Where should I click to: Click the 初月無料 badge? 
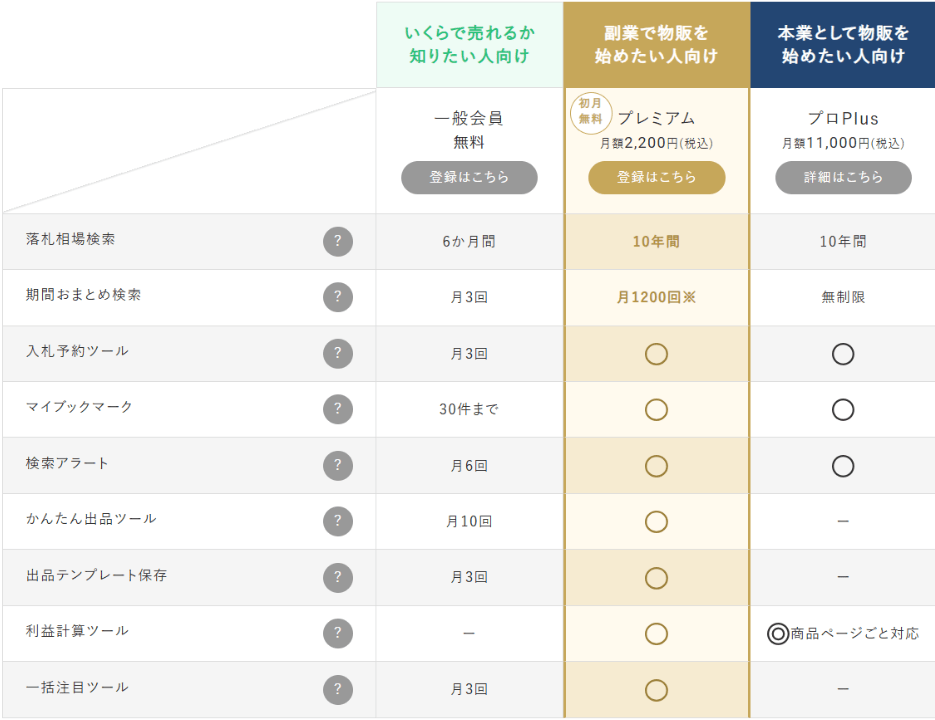coord(591,112)
